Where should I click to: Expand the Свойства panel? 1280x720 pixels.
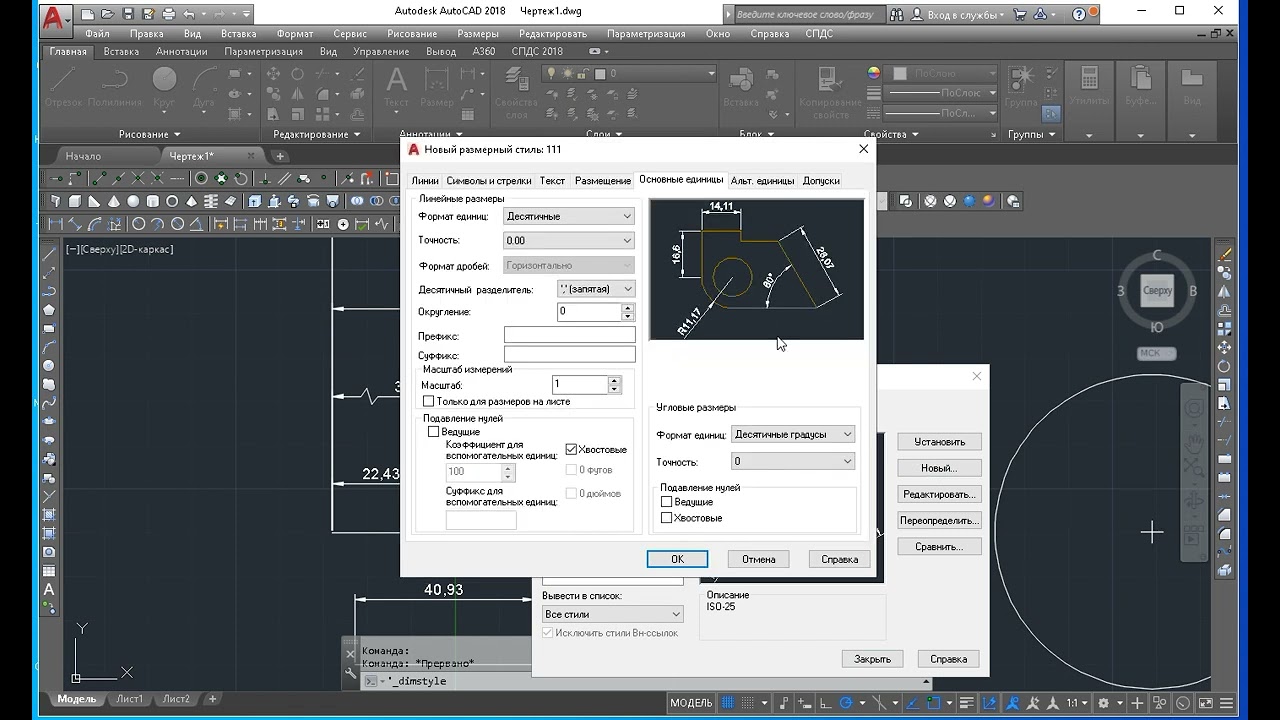[x=891, y=134]
